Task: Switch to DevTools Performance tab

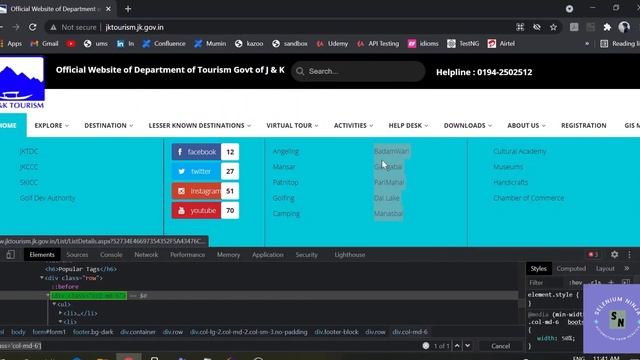Action: tap(188, 255)
